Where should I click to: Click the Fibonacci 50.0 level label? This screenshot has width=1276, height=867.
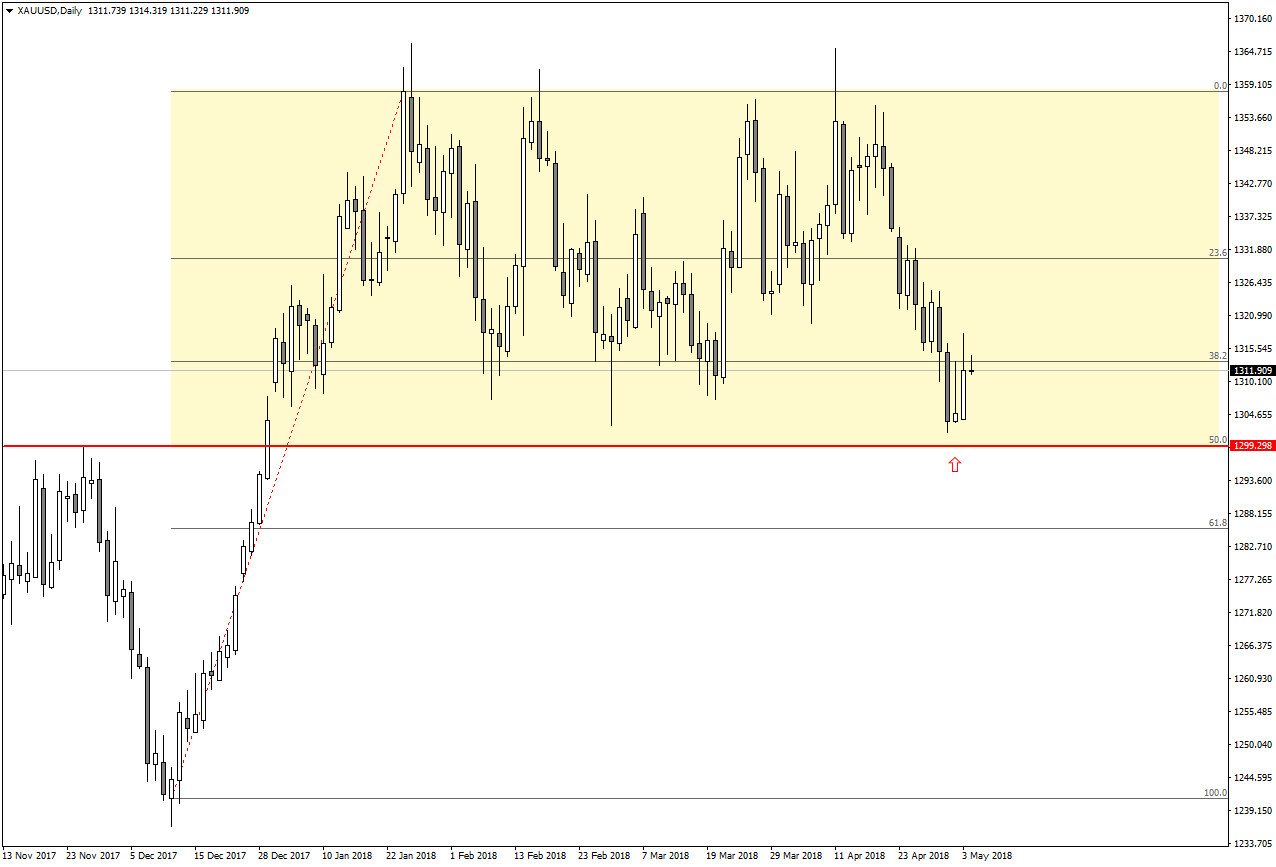(1218, 439)
